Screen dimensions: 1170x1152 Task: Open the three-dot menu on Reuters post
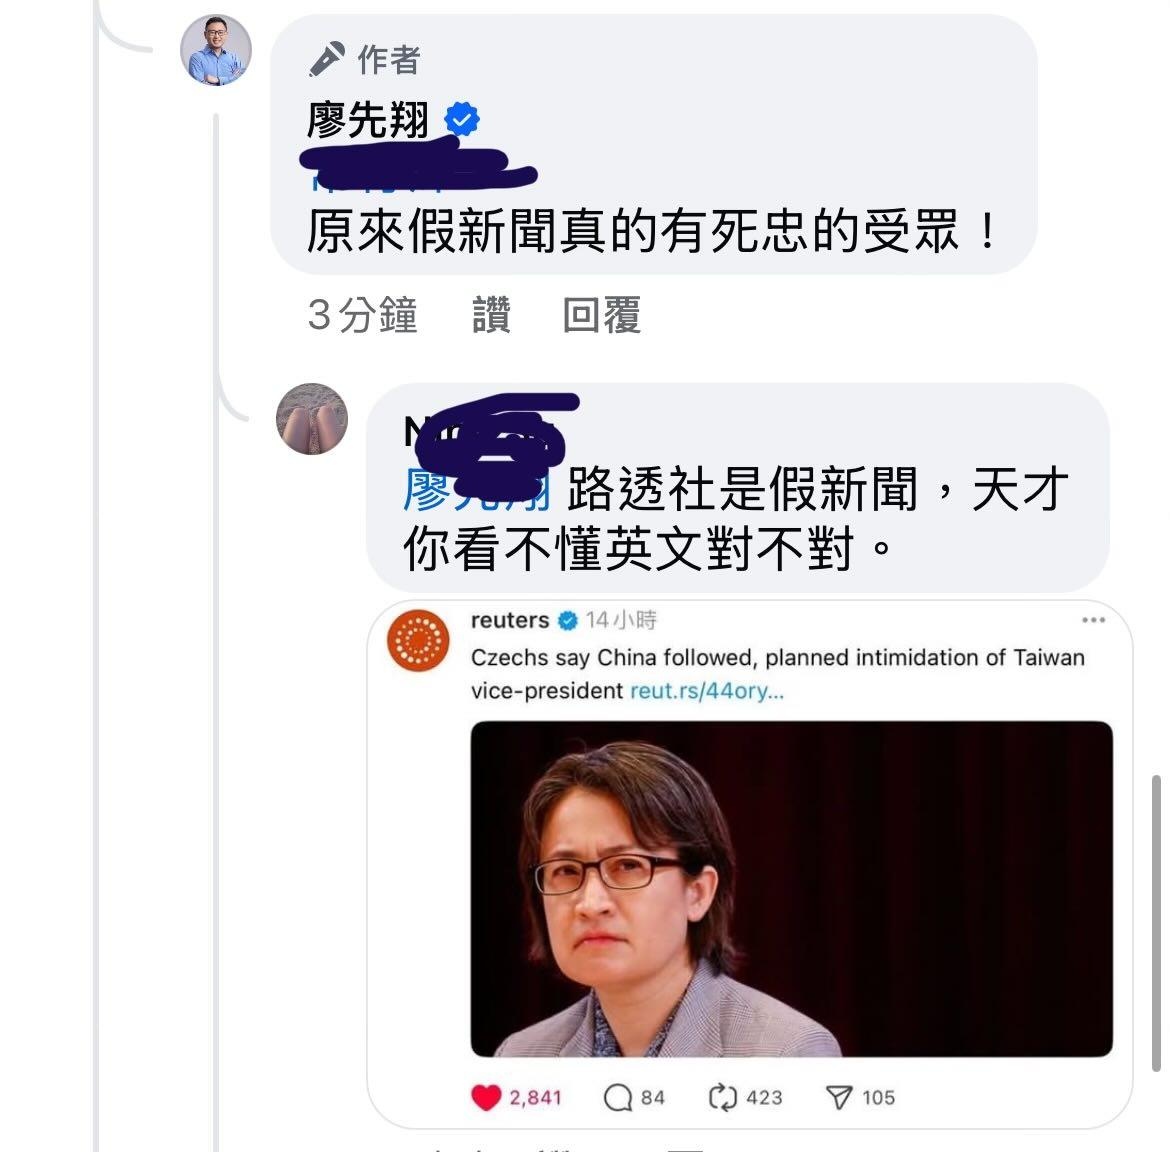(x=1093, y=620)
